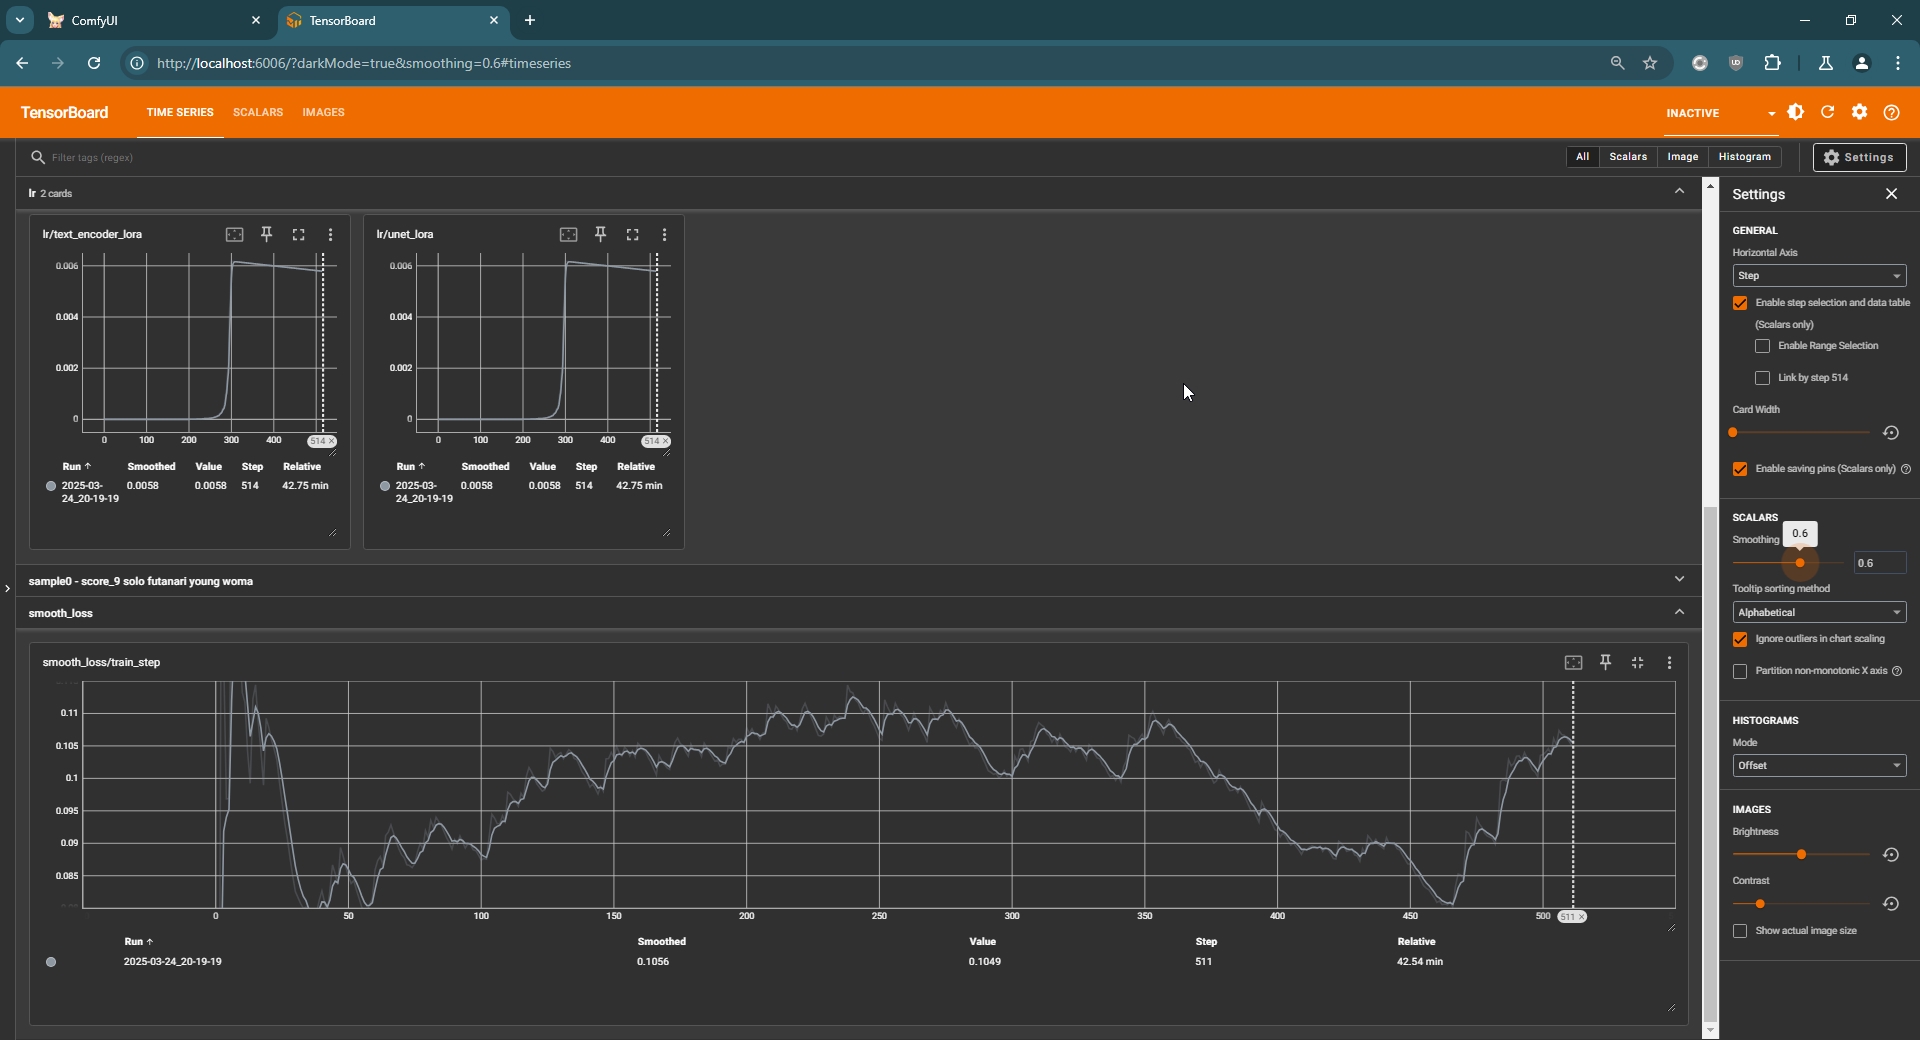The width and height of the screenshot is (1920, 1040).
Task: Click browser extensions puzzle icon
Action: [x=1772, y=63]
